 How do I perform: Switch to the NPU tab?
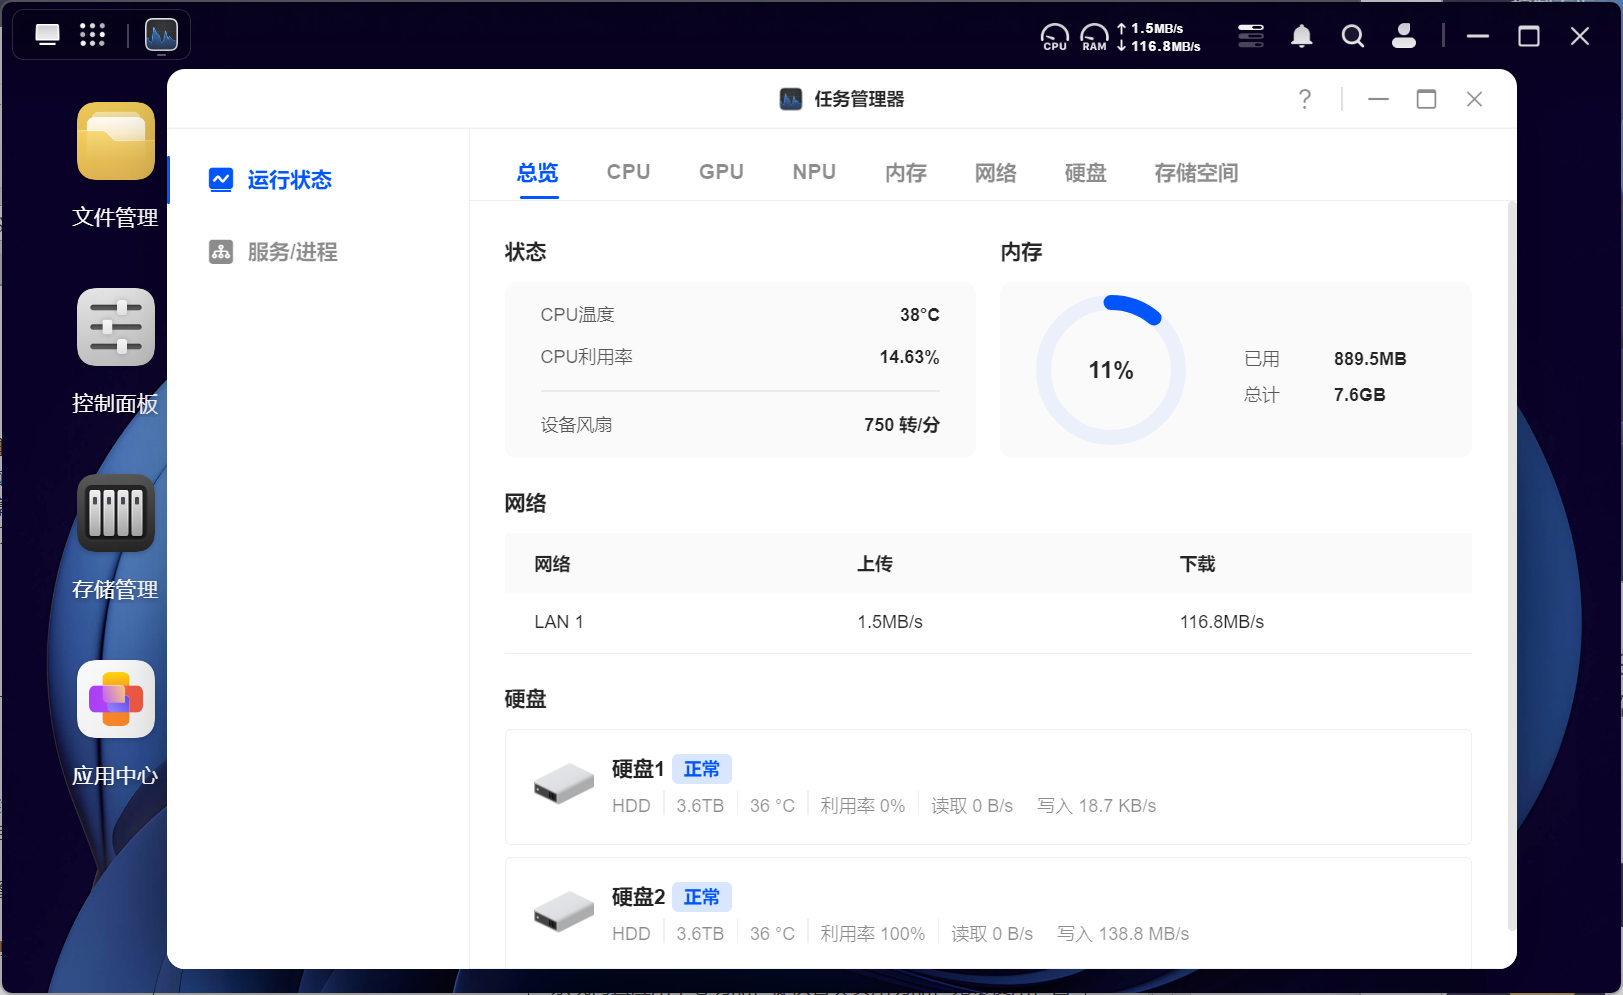pyautogui.click(x=814, y=172)
